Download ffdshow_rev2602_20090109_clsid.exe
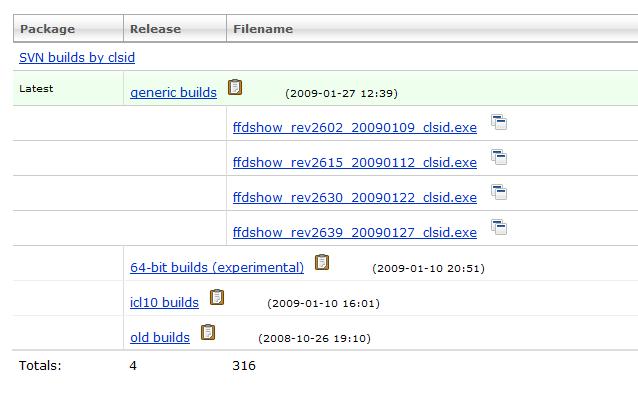Image resolution: width=638 pixels, height=400 pixels. coord(355,128)
